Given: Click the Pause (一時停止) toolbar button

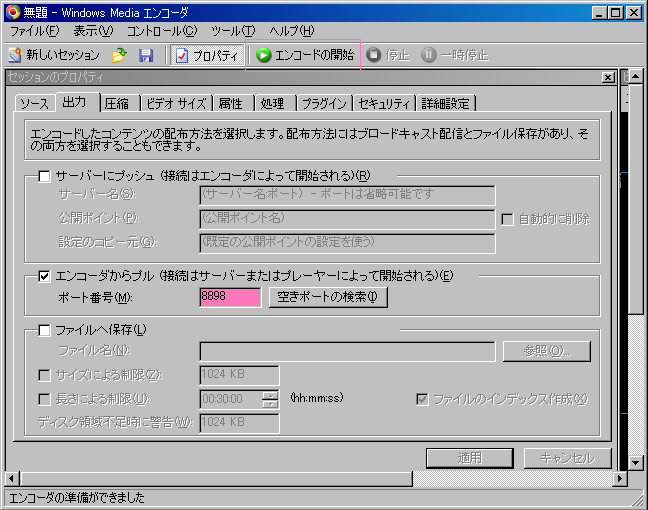Looking at the screenshot, I should [x=455, y=55].
